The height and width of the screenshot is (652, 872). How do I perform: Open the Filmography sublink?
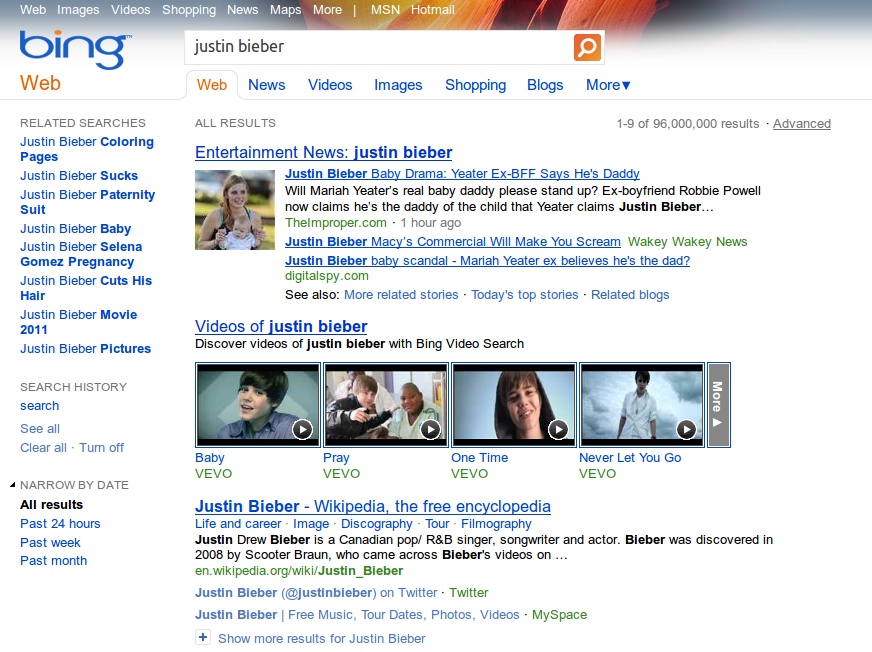coord(496,524)
